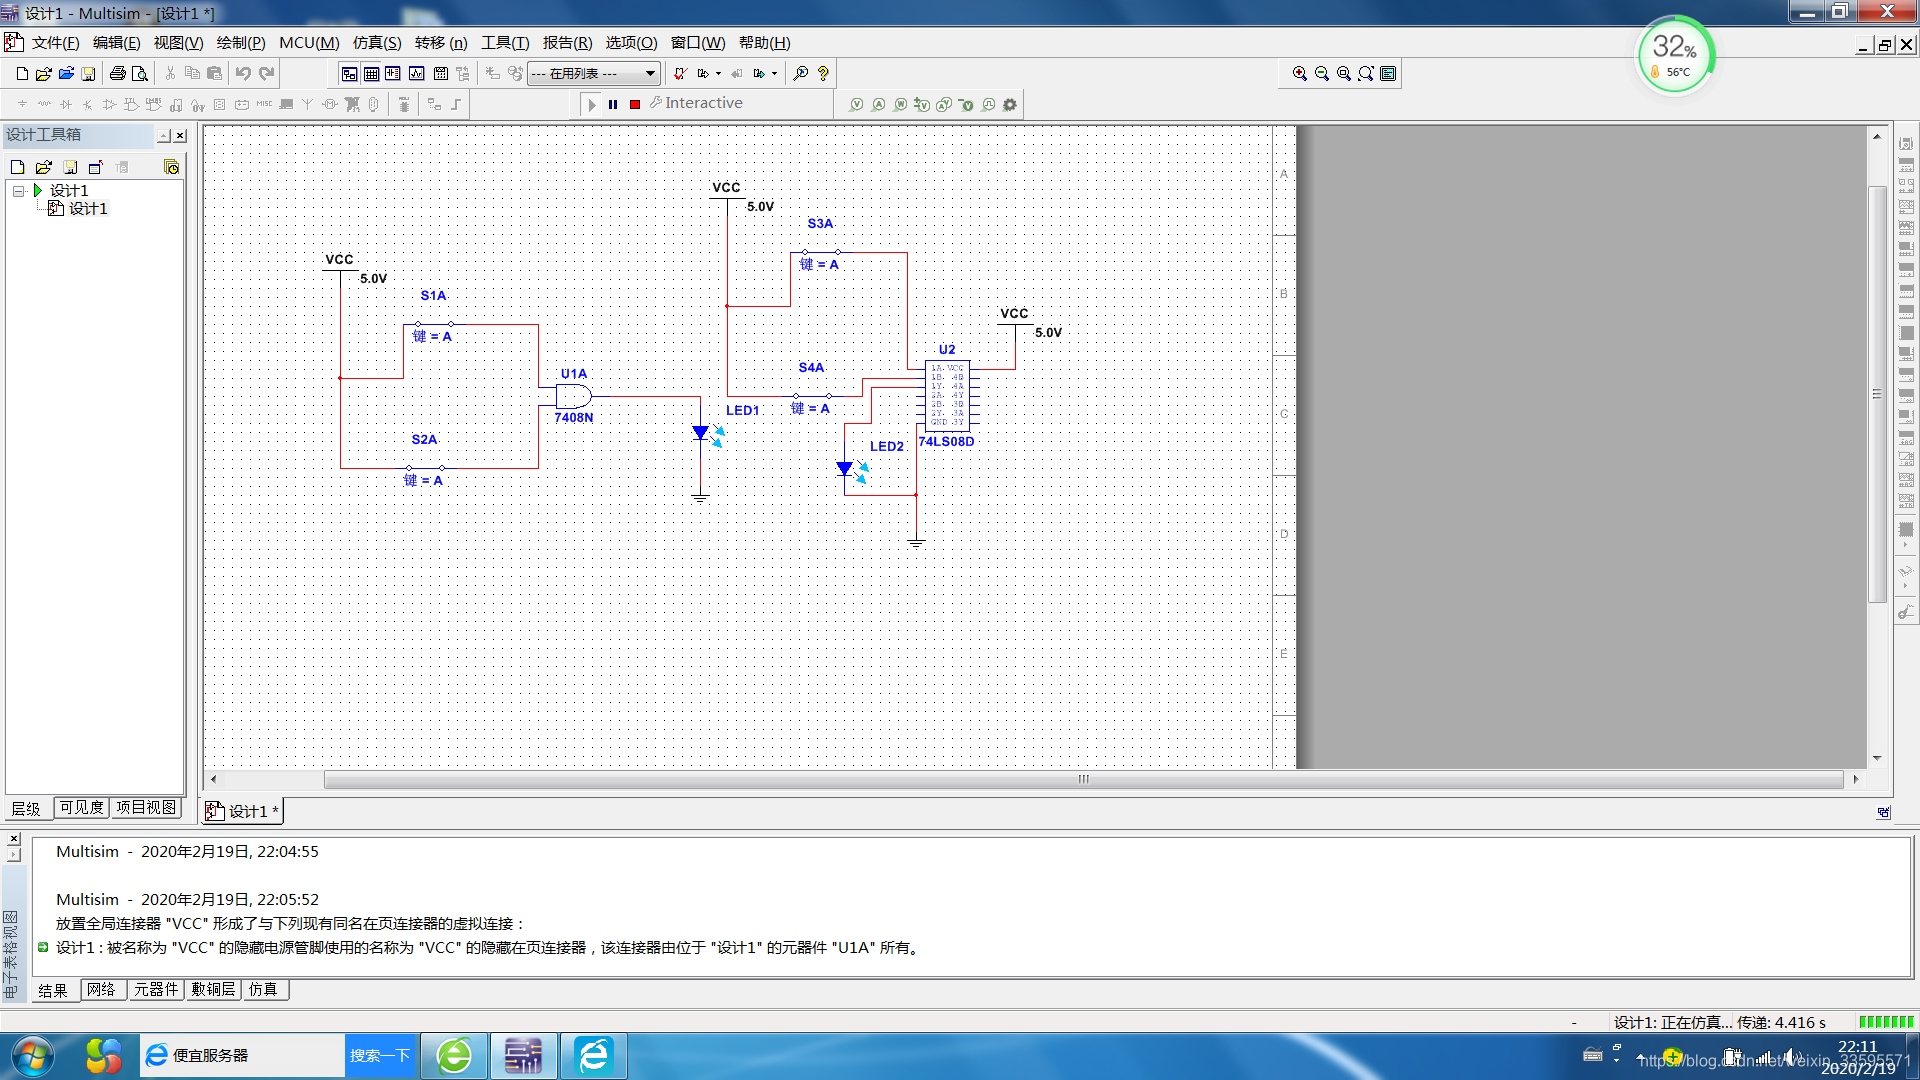The height and width of the screenshot is (1080, 1920).
Task: Select the 设计1 schematic child in tree
Action: tap(88, 209)
